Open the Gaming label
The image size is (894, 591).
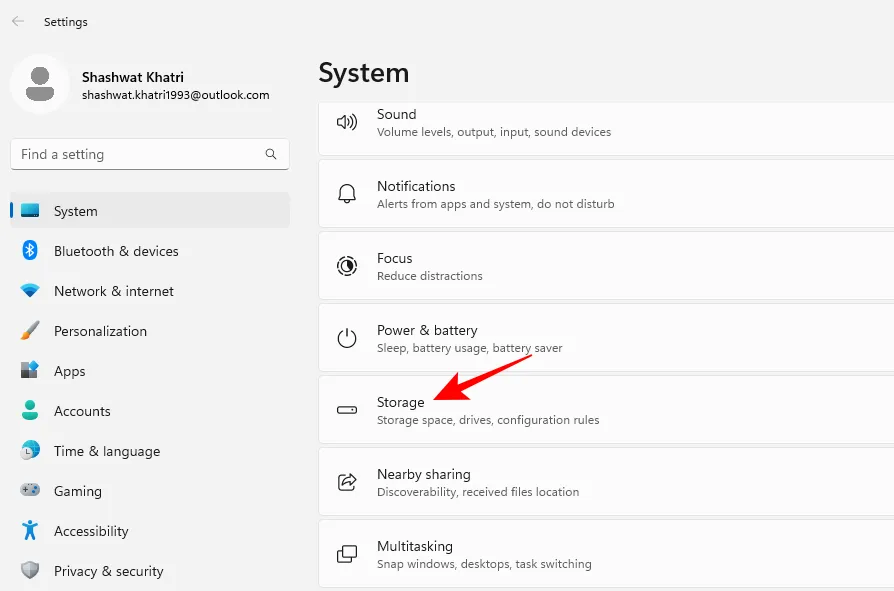[x=78, y=491]
